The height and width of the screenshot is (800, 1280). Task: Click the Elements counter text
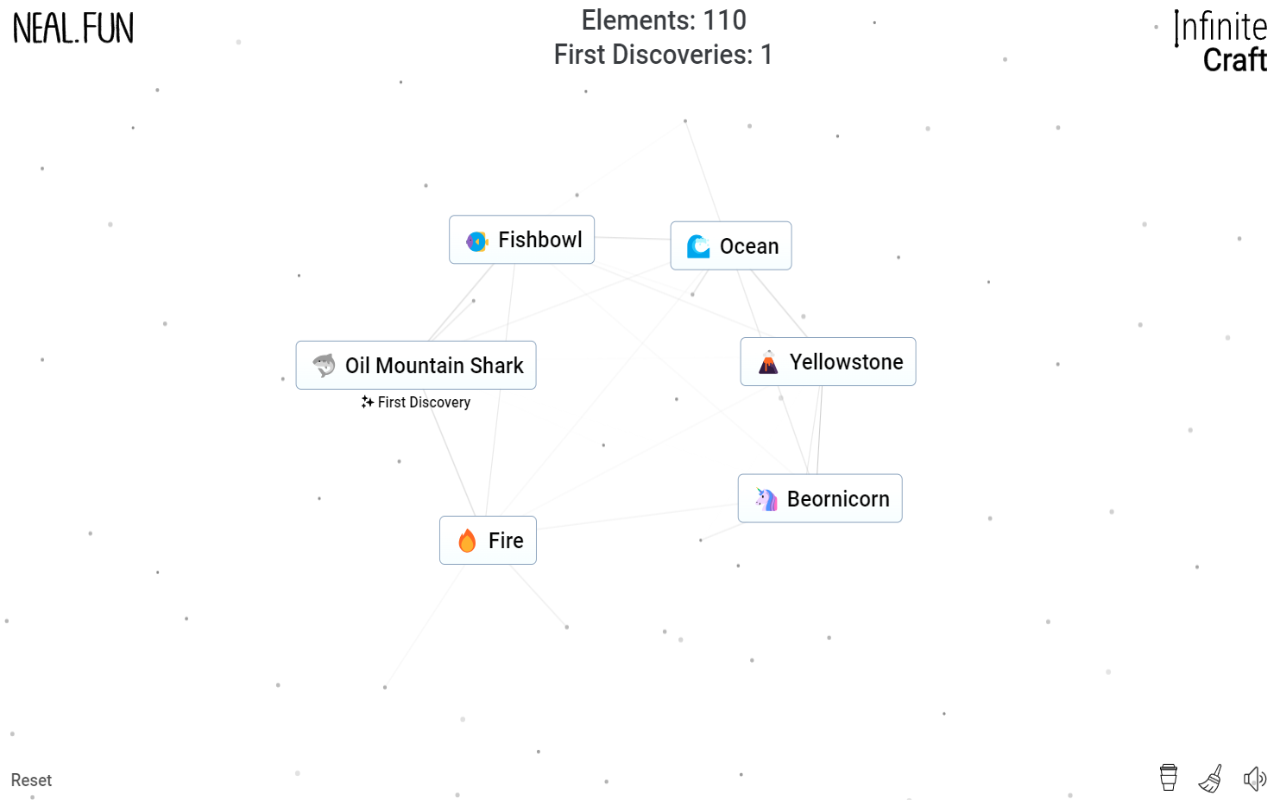pos(662,20)
